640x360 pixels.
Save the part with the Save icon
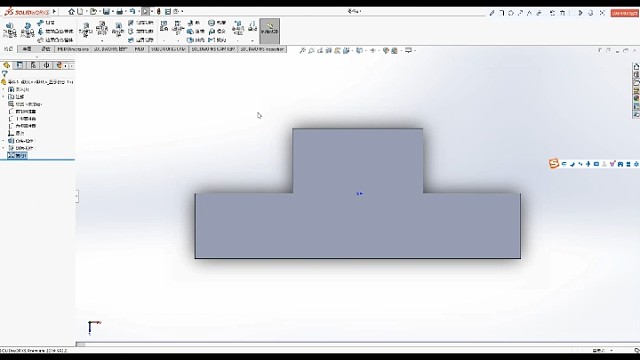[106, 12]
